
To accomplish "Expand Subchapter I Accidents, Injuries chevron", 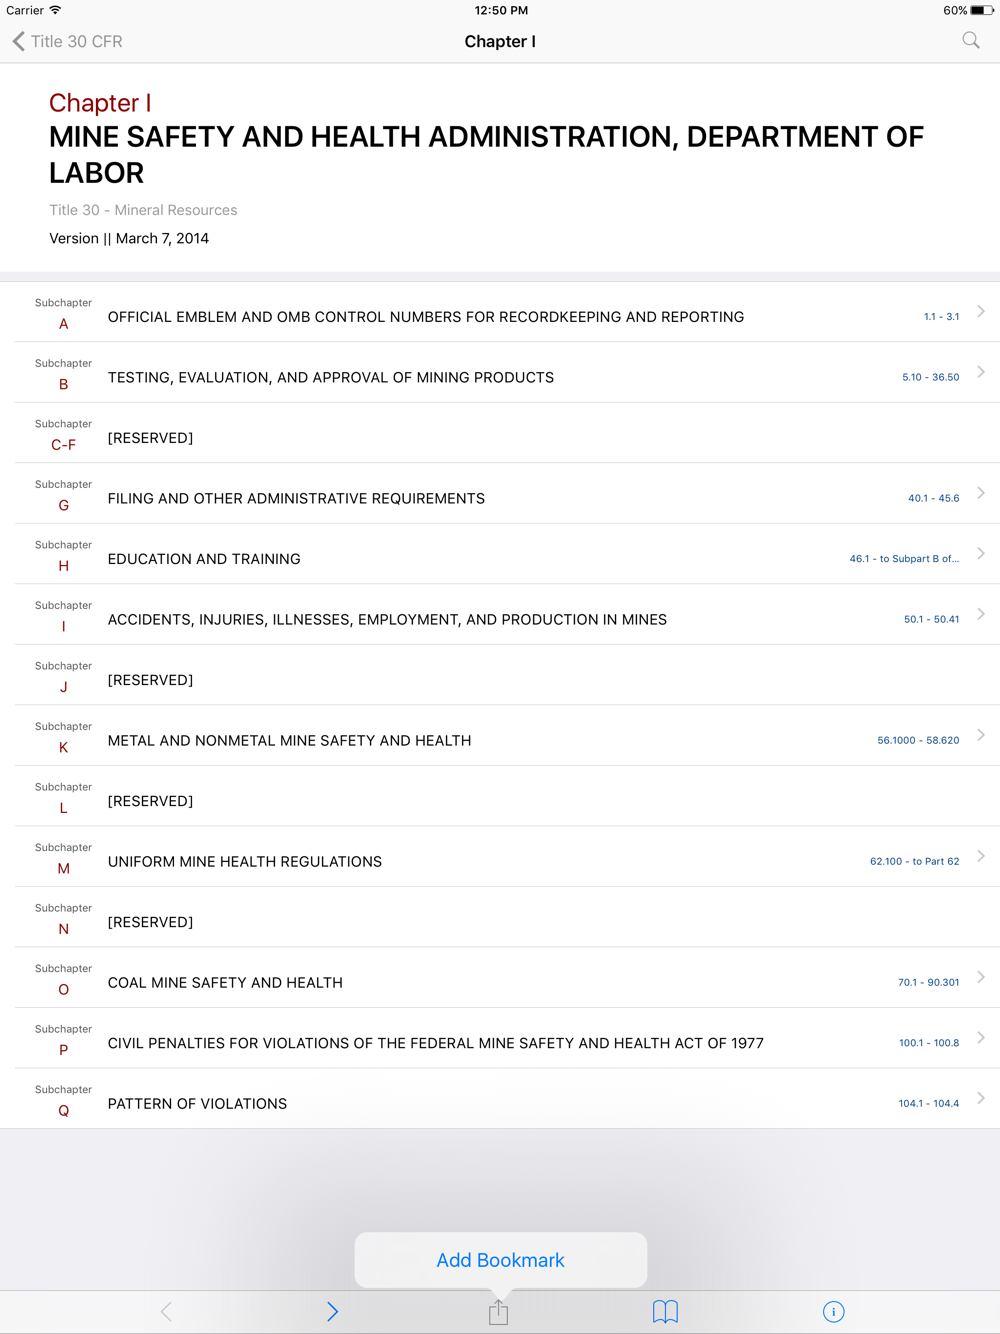I will coord(981,614).
